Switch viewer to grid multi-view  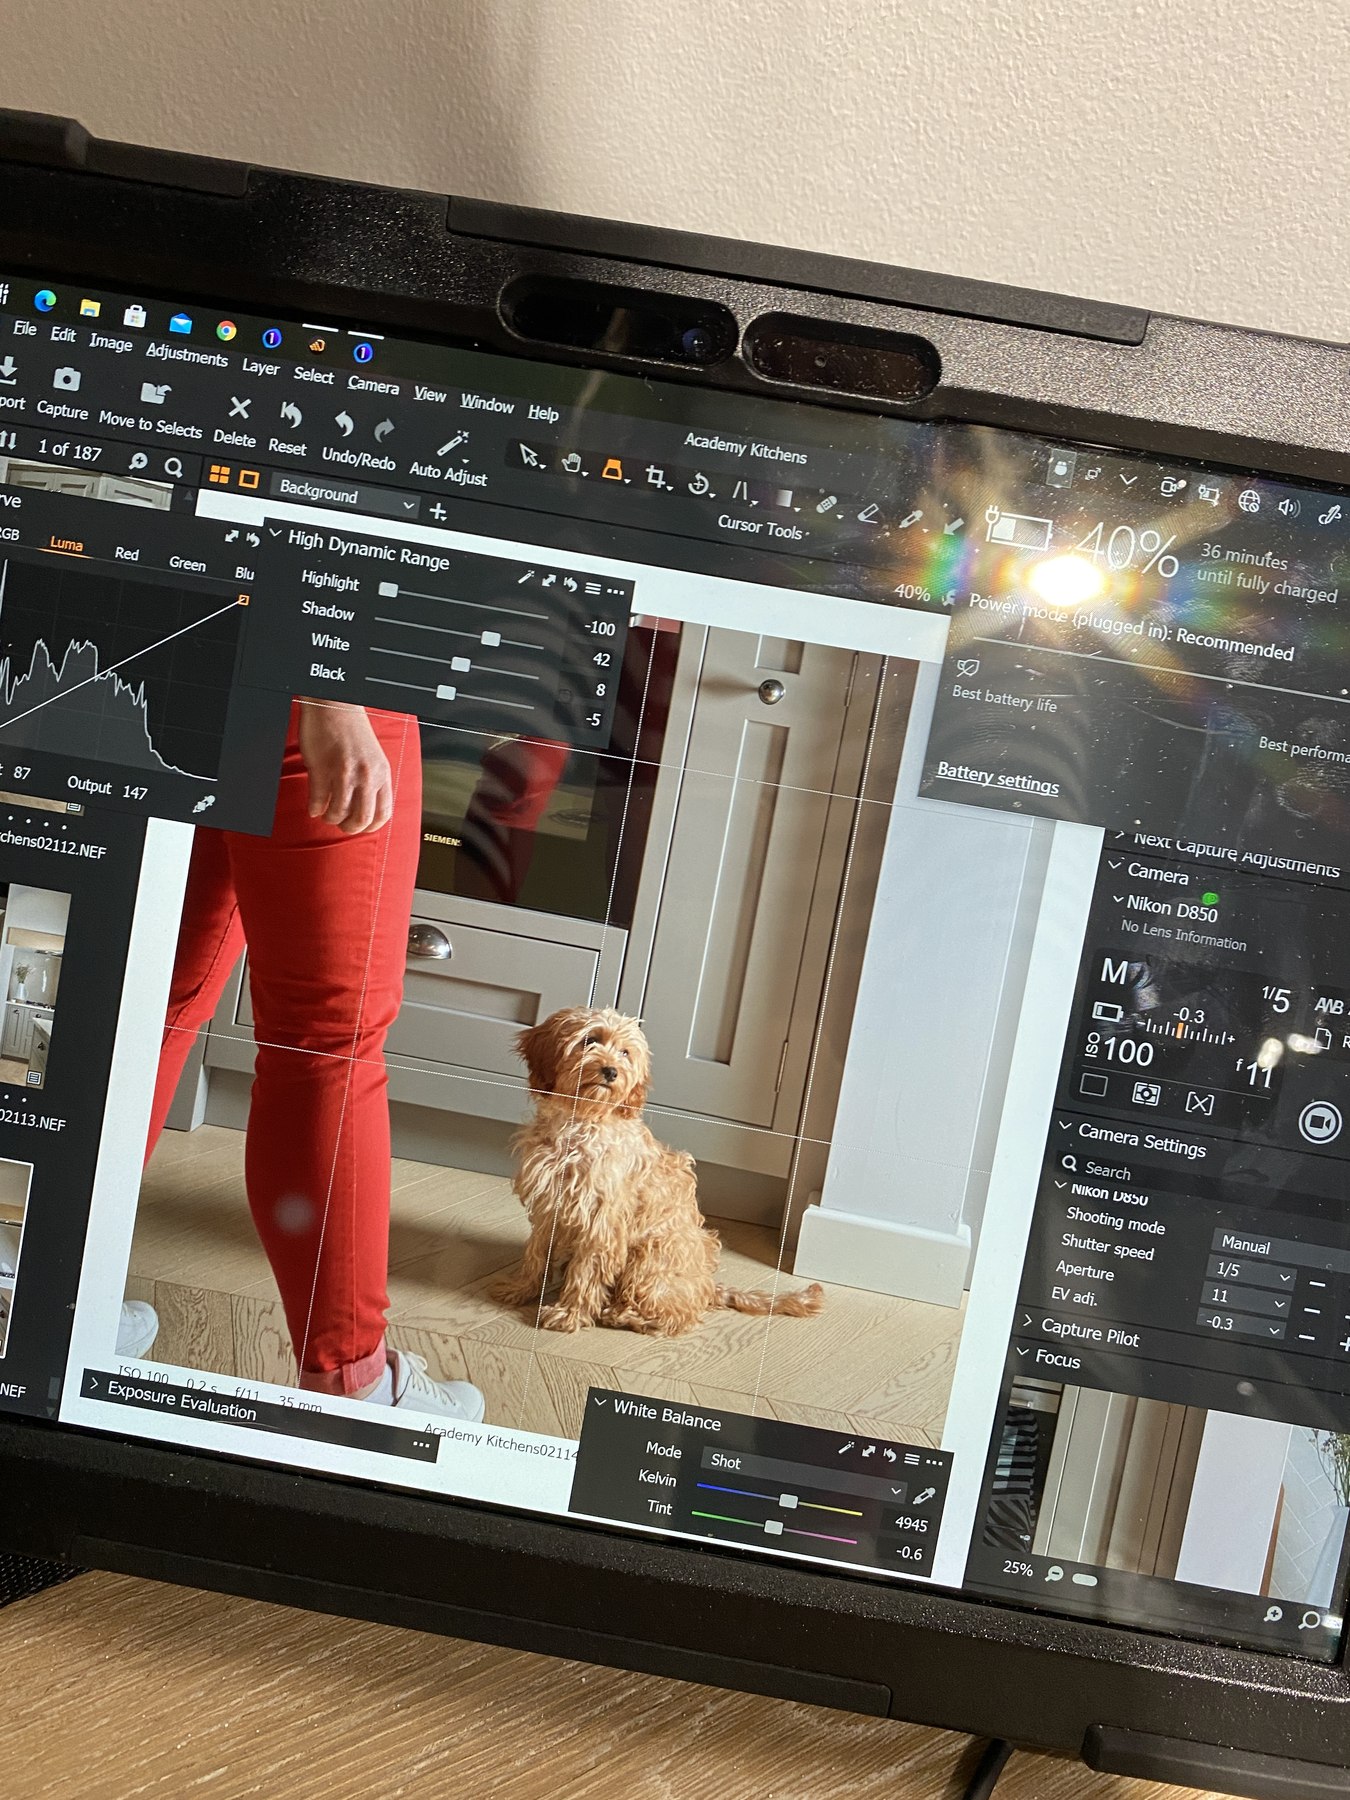(x=219, y=474)
